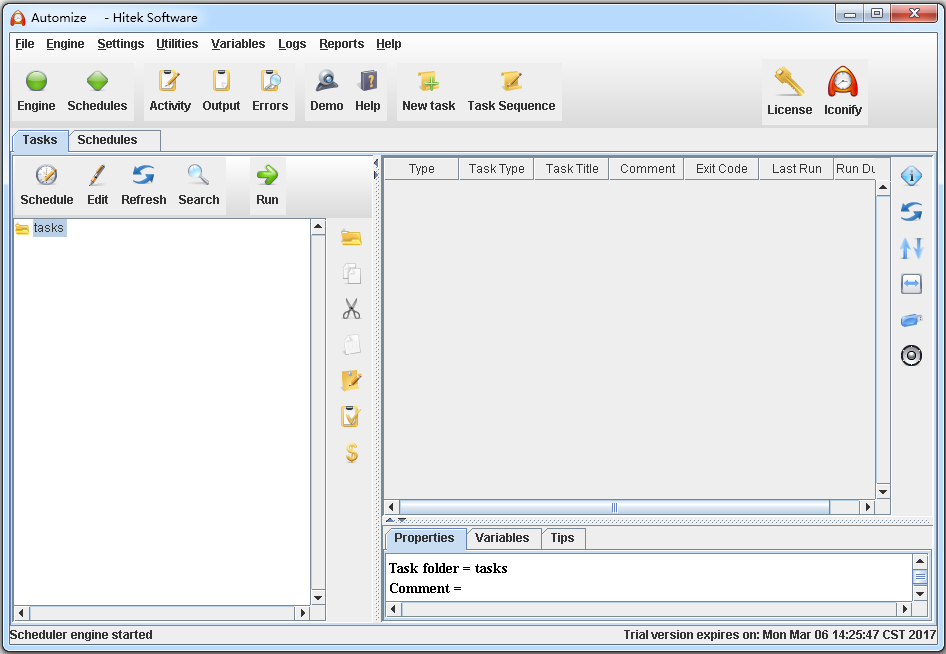The image size is (946, 654).
Task: Click the blue USB drive icon
Action: [x=911, y=320]
